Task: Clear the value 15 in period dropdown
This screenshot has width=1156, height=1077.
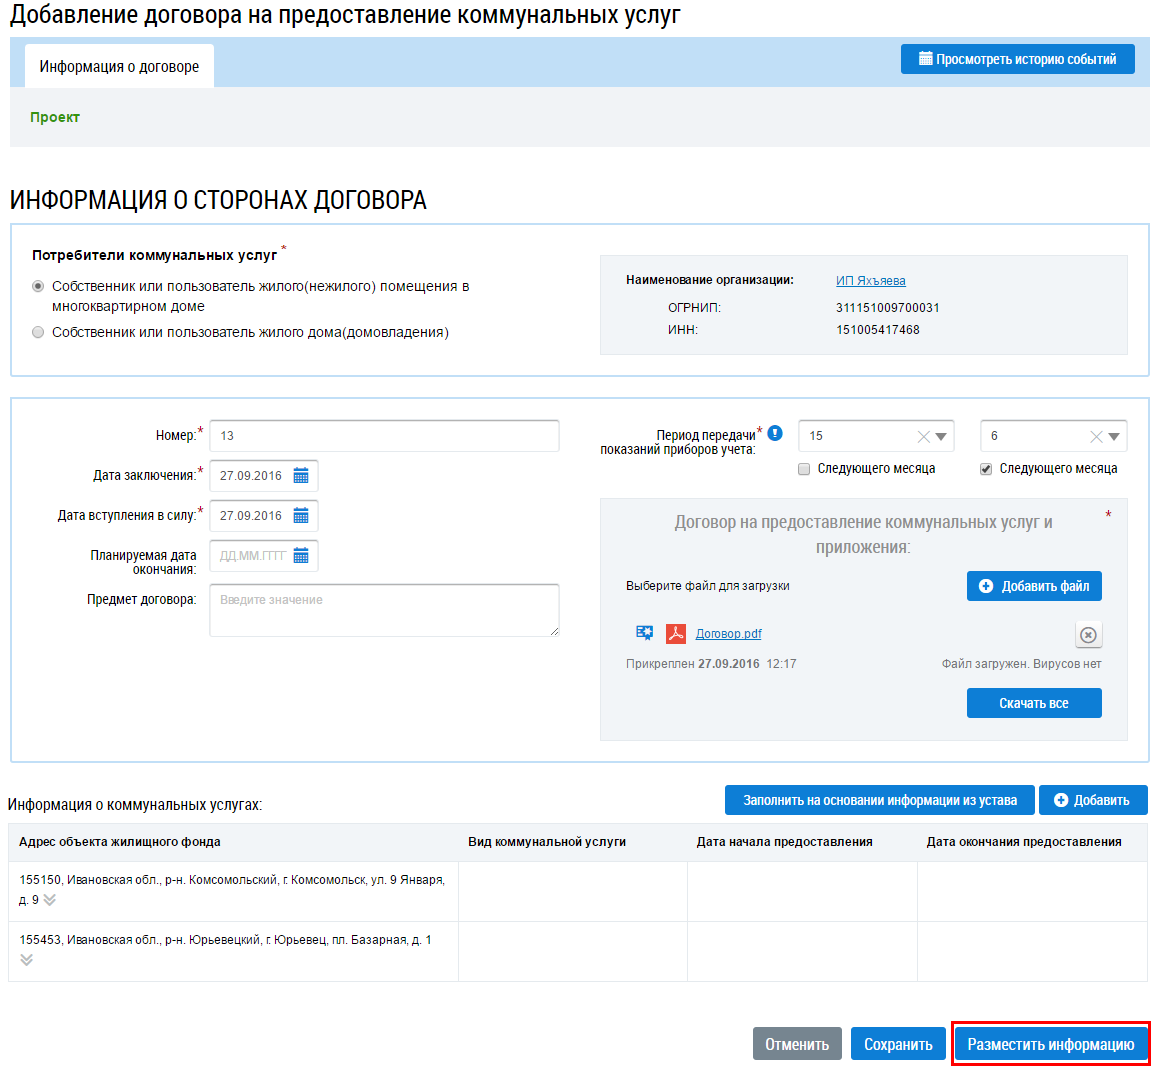Action: 923,437
